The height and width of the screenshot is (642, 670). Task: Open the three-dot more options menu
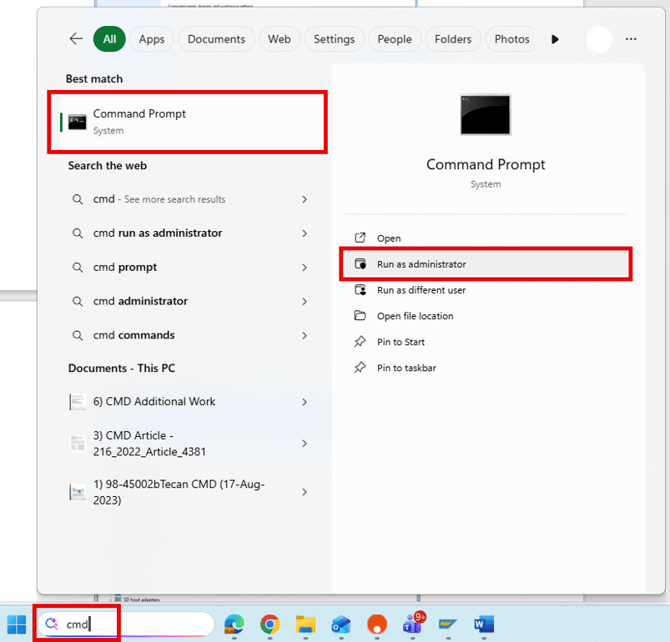coord(631,39)
